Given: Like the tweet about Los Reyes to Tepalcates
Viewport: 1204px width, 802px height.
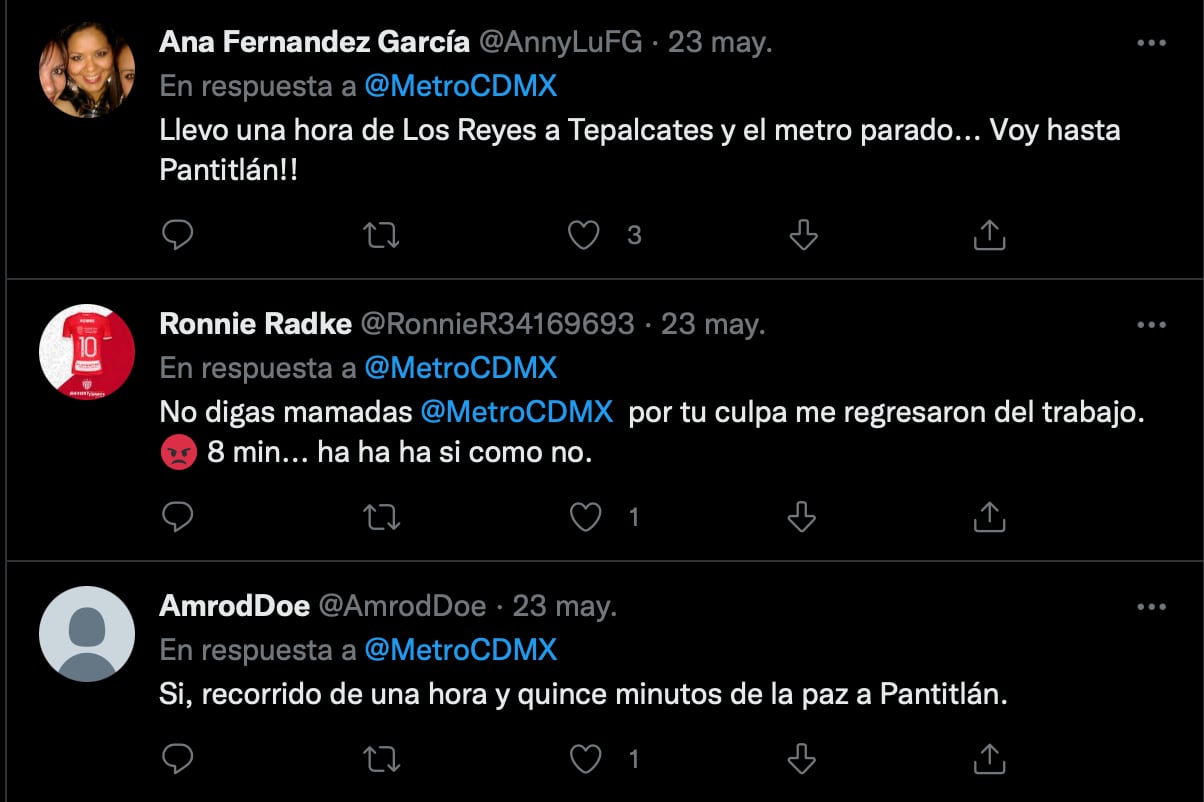Looking at the screenshot, I should tap(584, 235).
